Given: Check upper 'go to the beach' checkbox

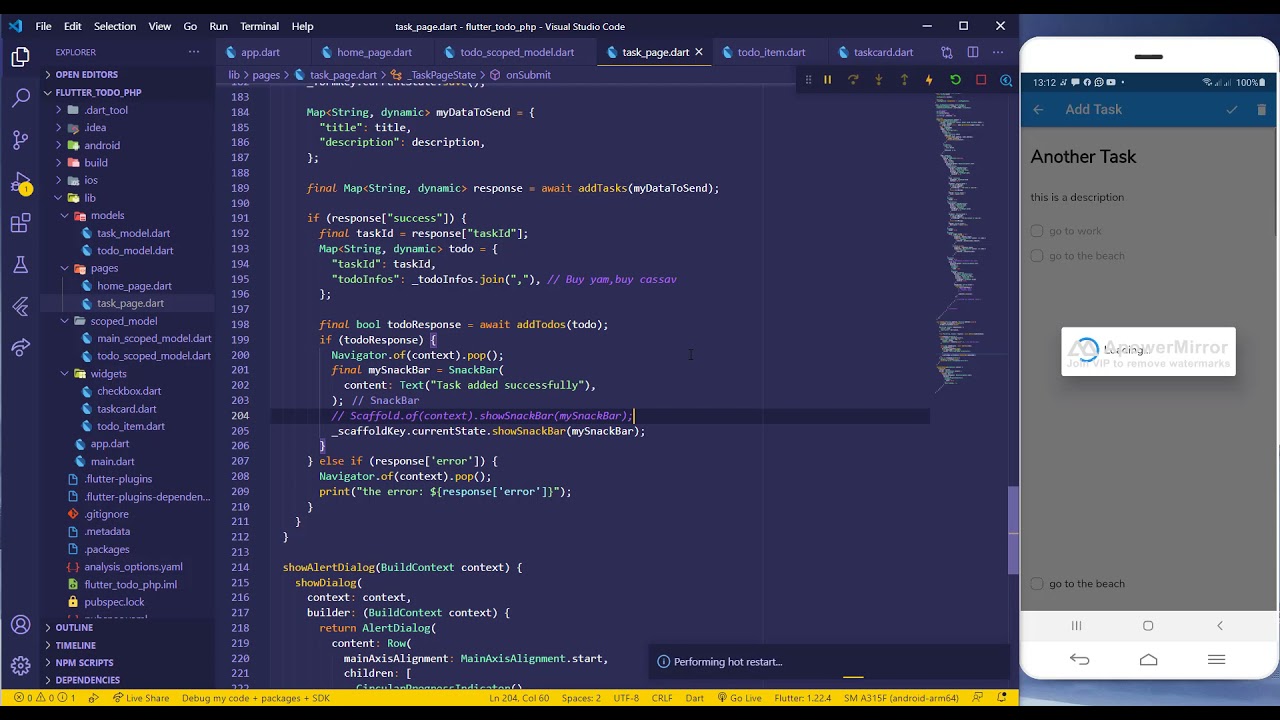Looking at the screenshot, I should [x=1037, y=256].
